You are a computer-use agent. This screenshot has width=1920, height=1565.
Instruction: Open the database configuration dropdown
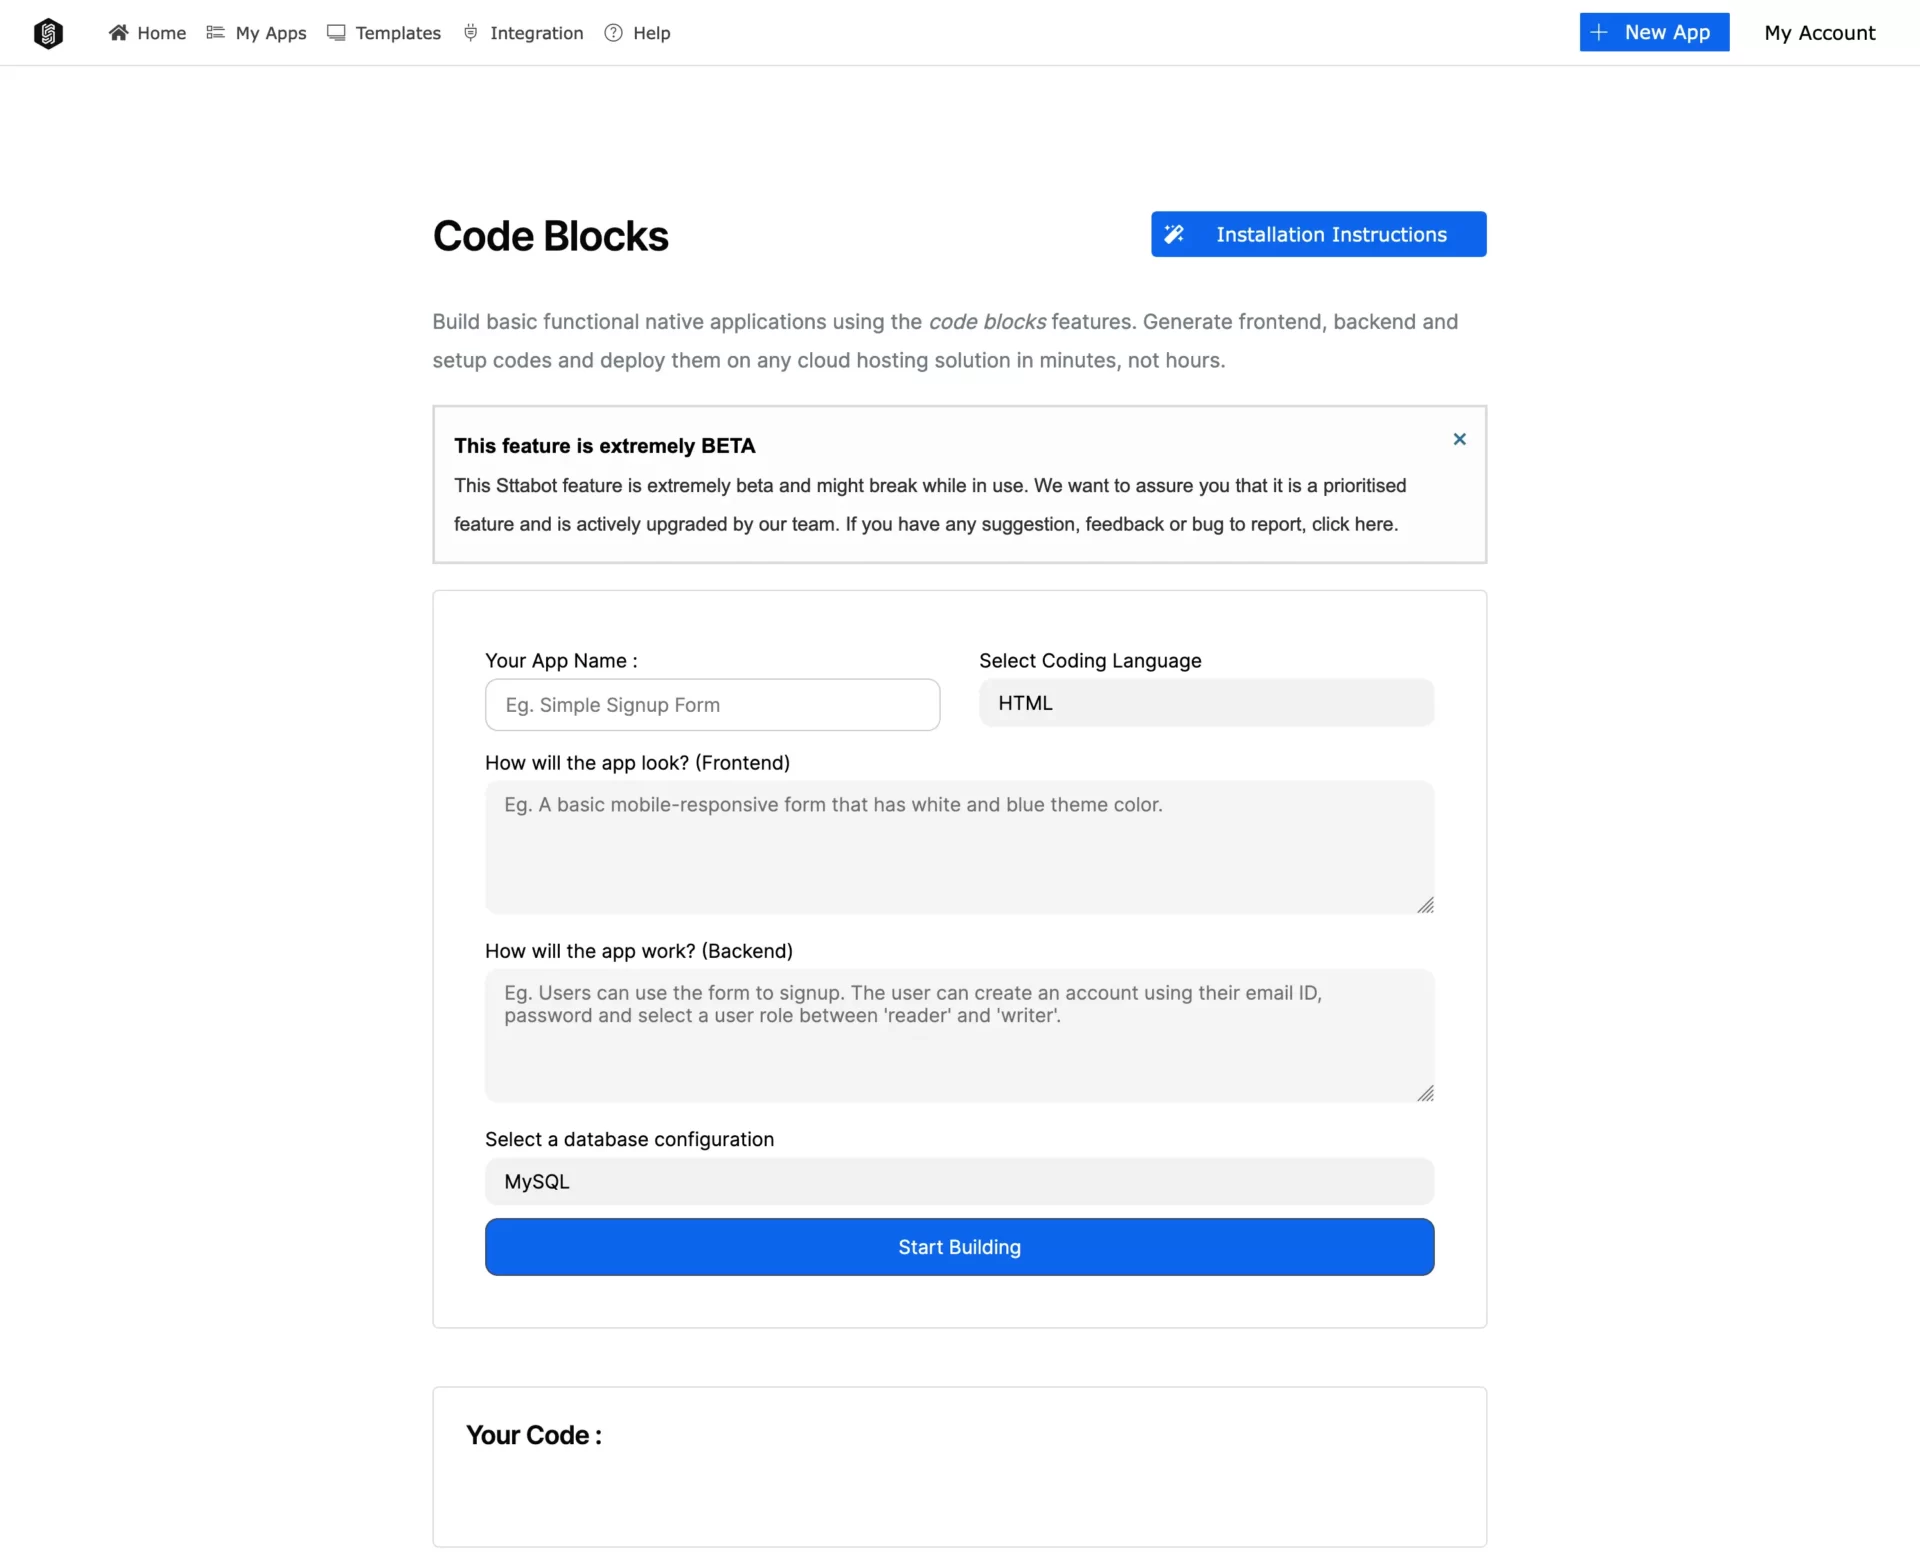click(959, 1181)
